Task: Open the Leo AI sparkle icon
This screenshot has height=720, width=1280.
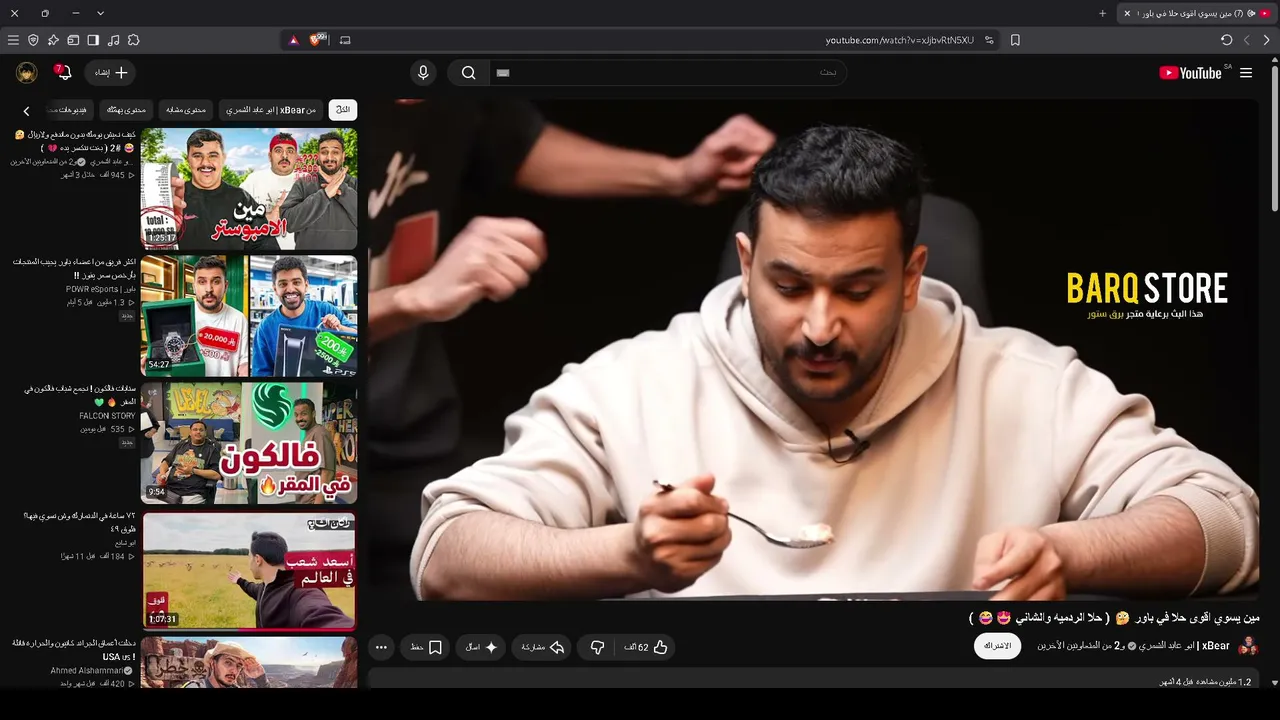Action: [x=53, y=40]
